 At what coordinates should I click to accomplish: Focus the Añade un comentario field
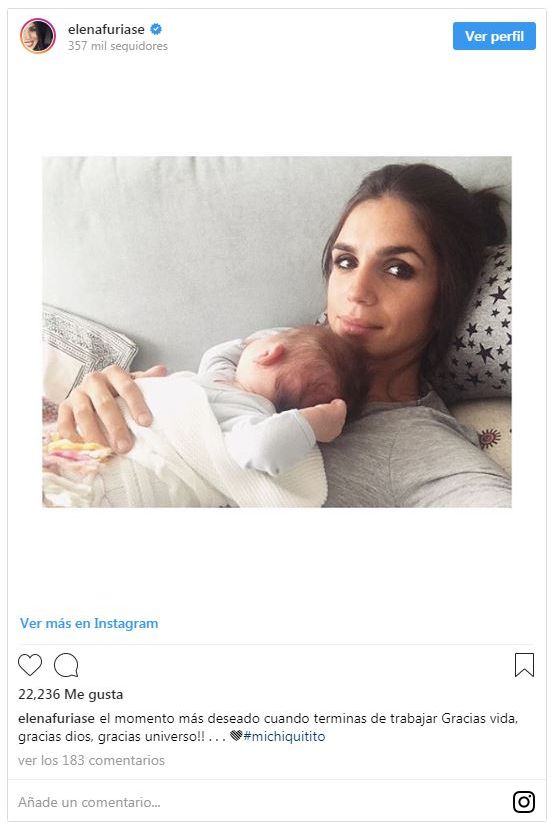point(259,802)
